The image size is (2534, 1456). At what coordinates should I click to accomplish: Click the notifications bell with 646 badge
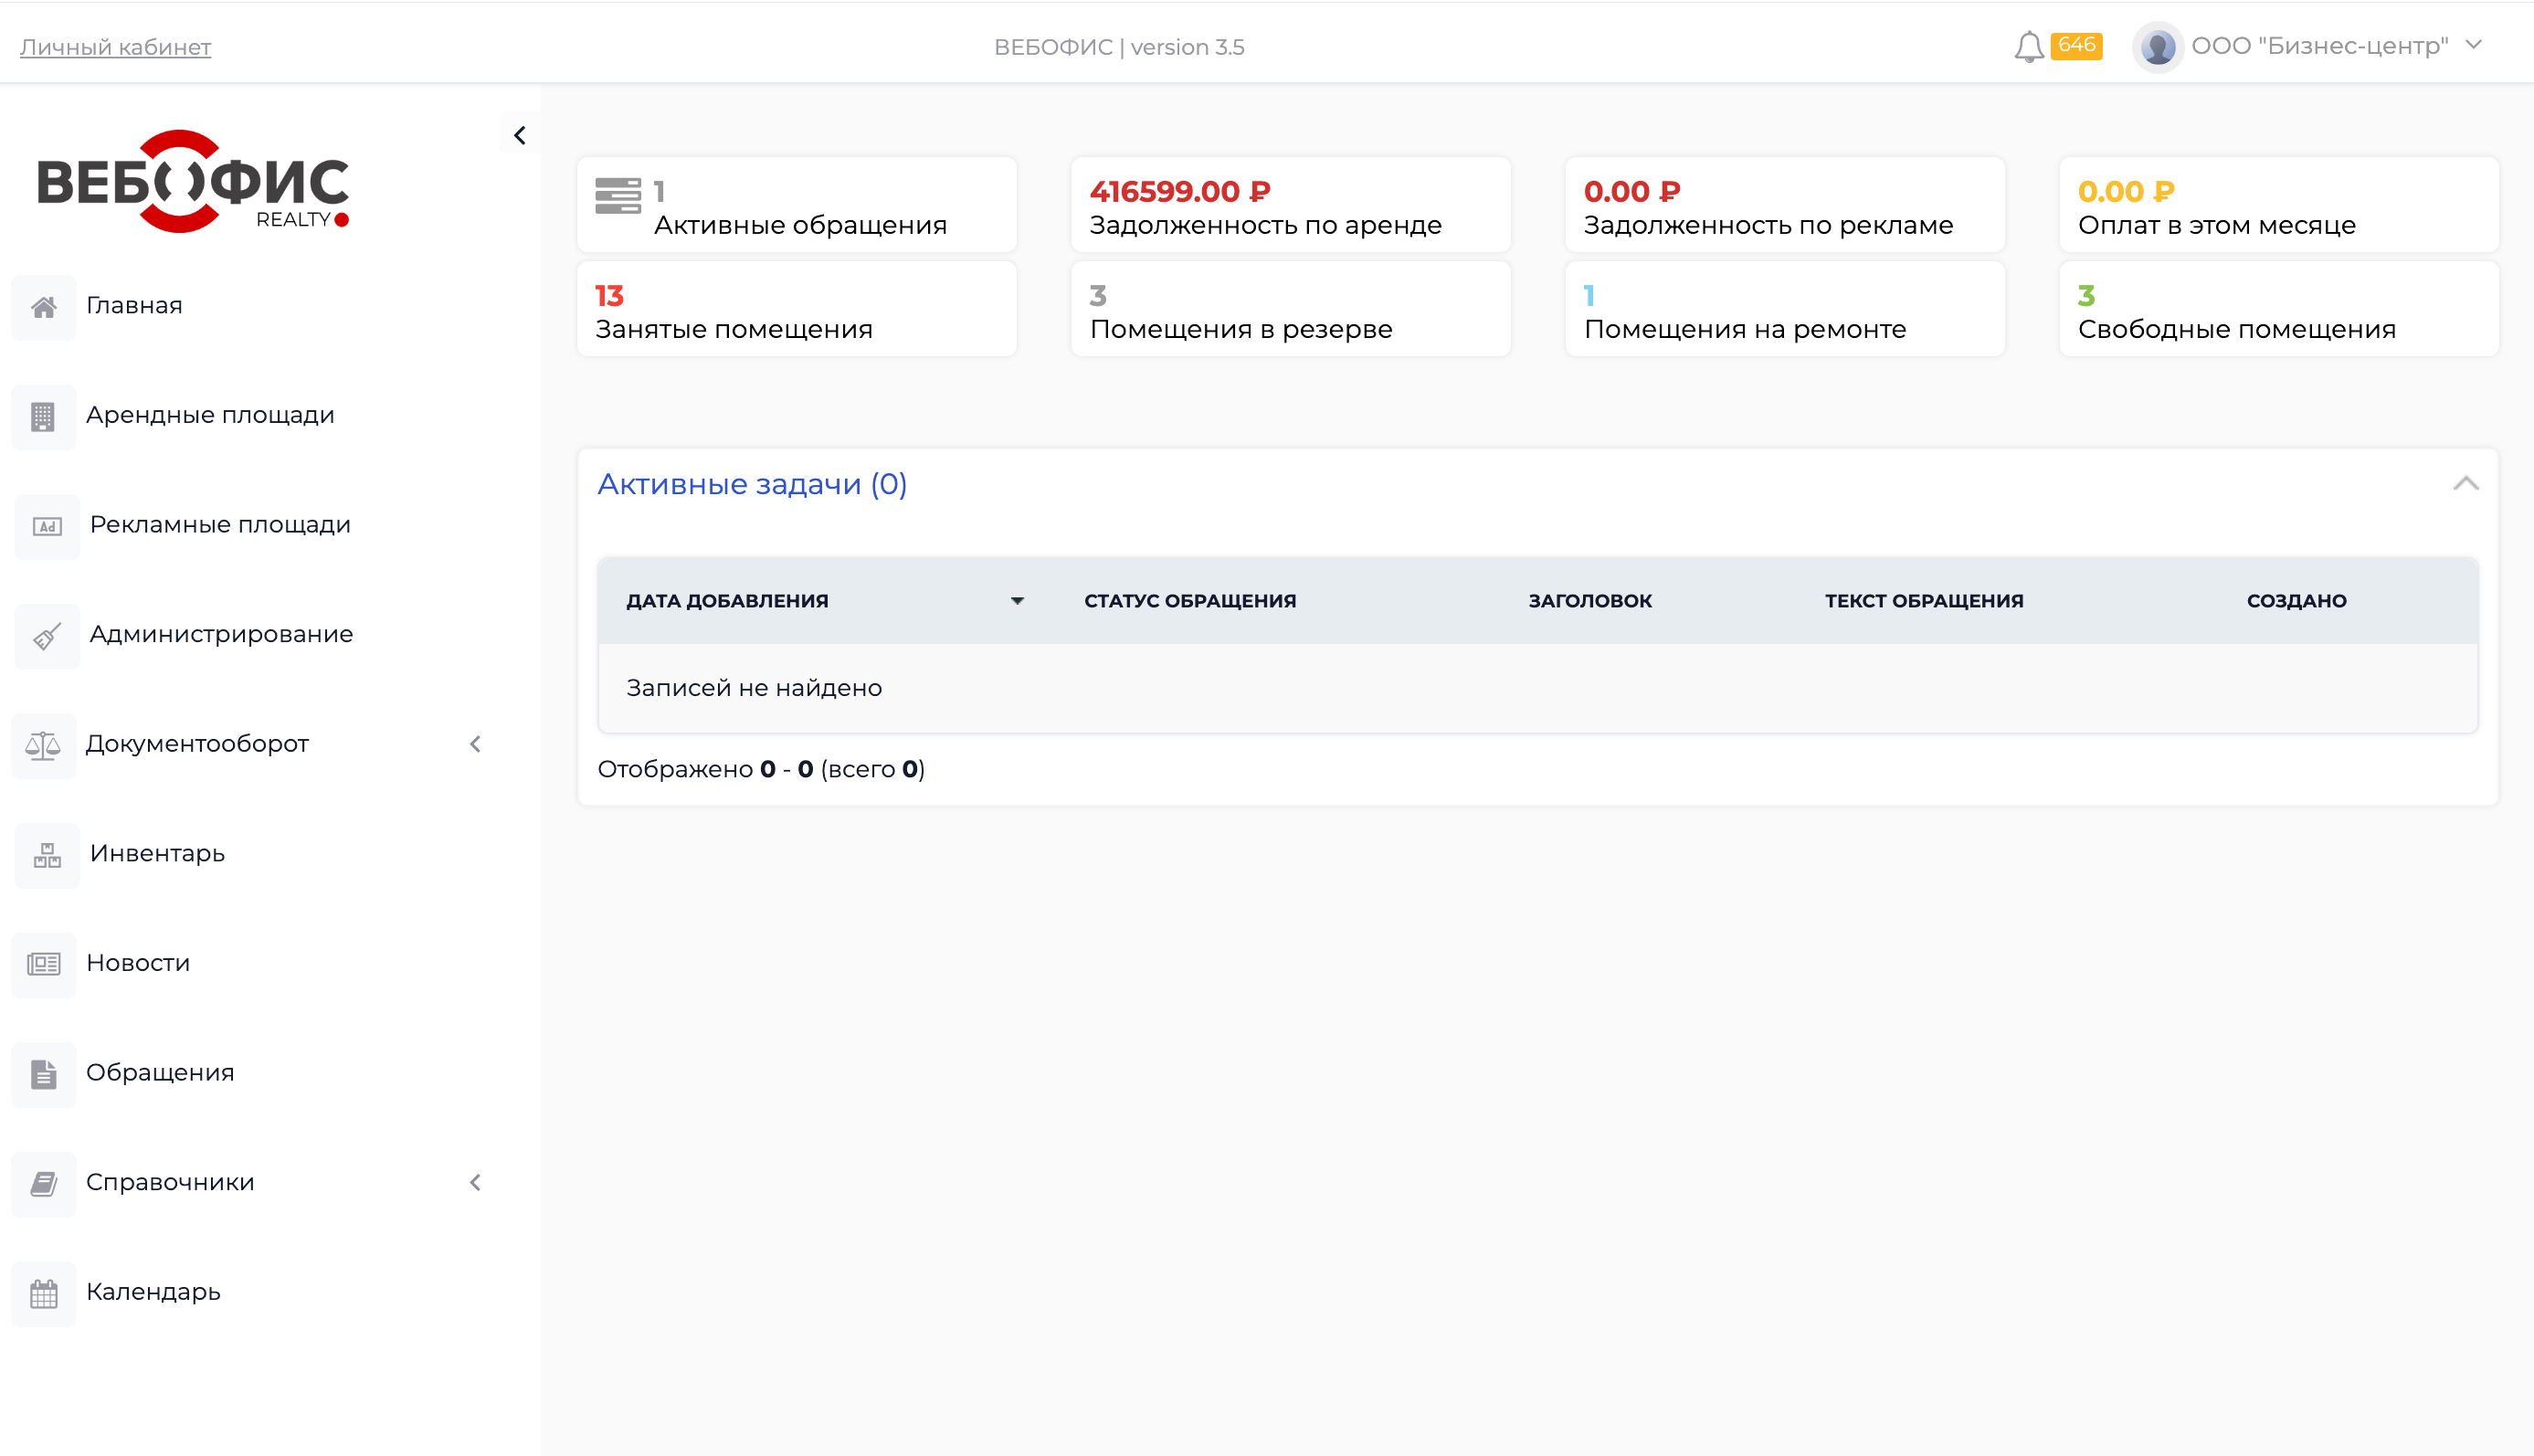(2032, 45)
